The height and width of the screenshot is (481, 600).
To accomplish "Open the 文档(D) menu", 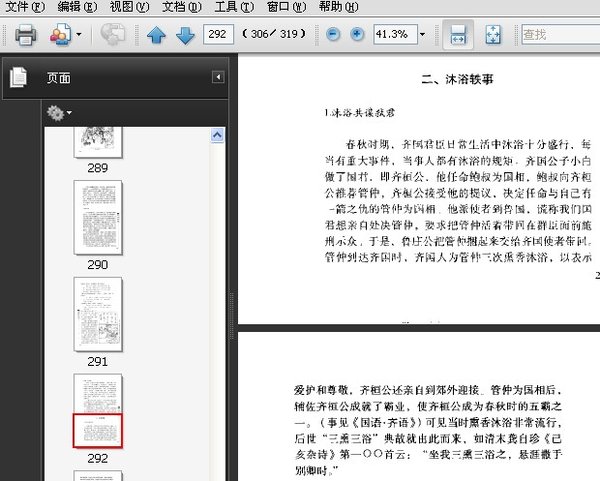I will coord(181,7).
